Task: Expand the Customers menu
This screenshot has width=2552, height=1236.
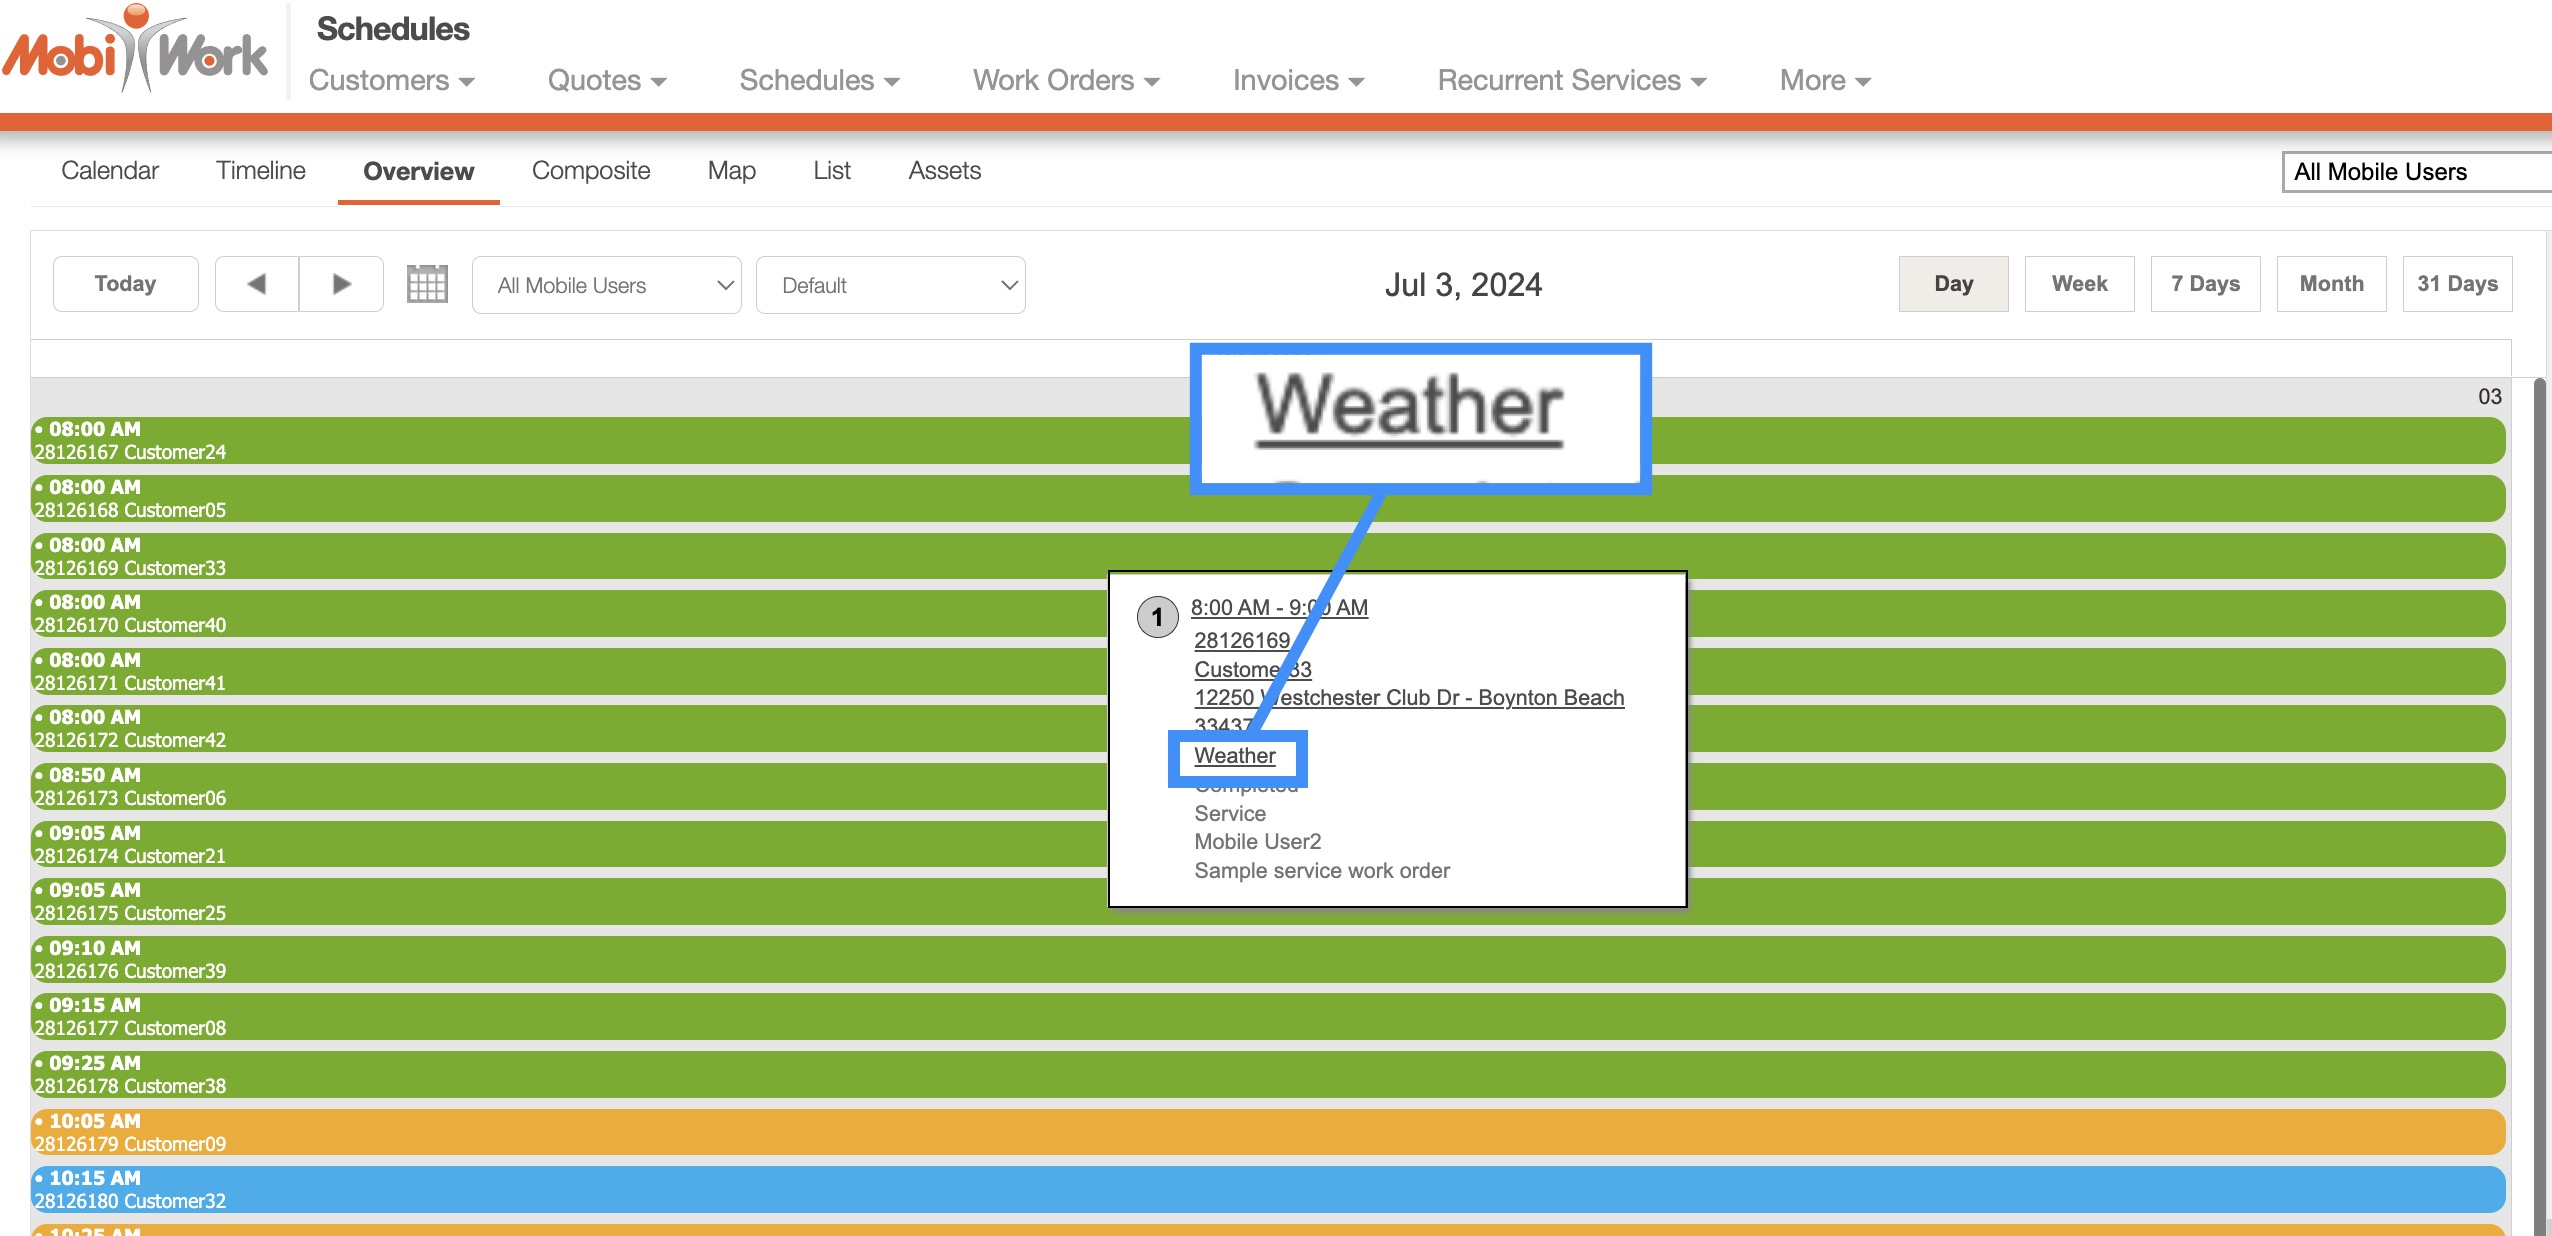Action: (x=391, y=80)
